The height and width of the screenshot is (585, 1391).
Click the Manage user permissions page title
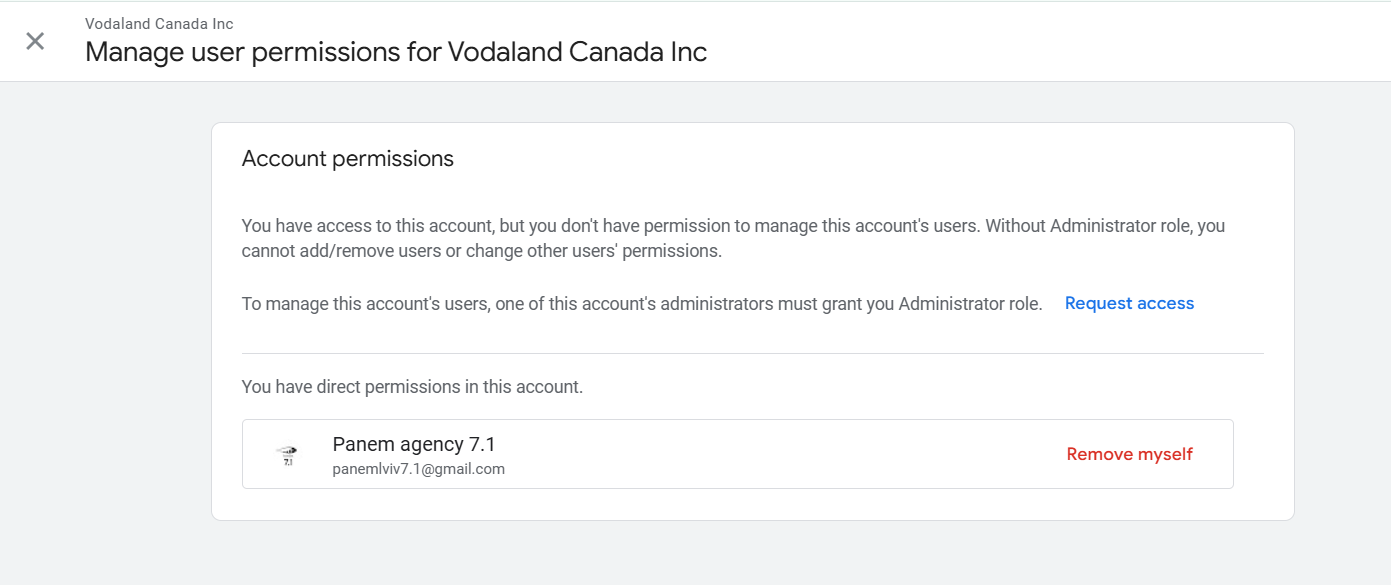396,52
